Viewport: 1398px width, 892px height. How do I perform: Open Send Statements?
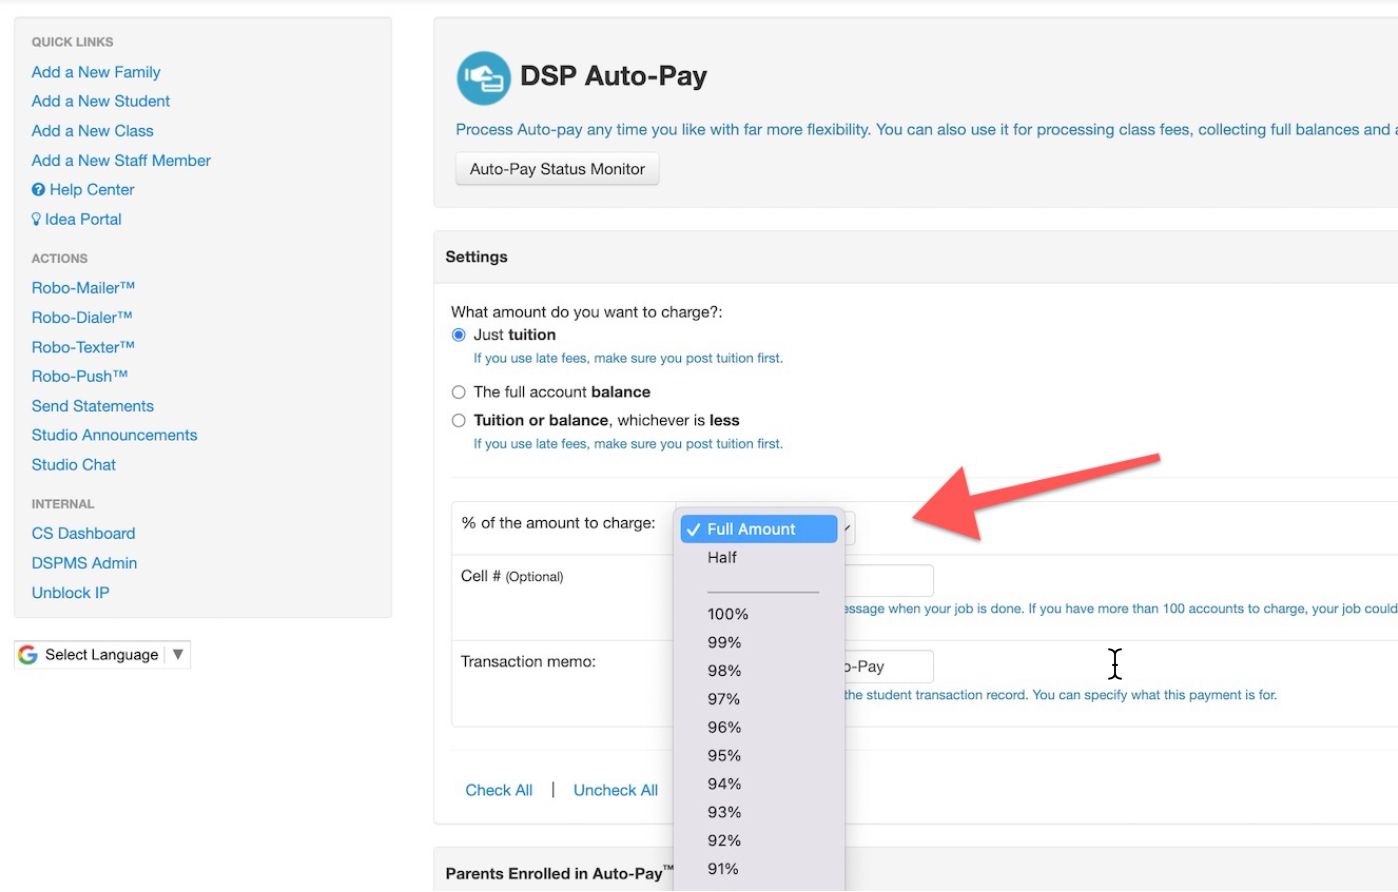93,406
